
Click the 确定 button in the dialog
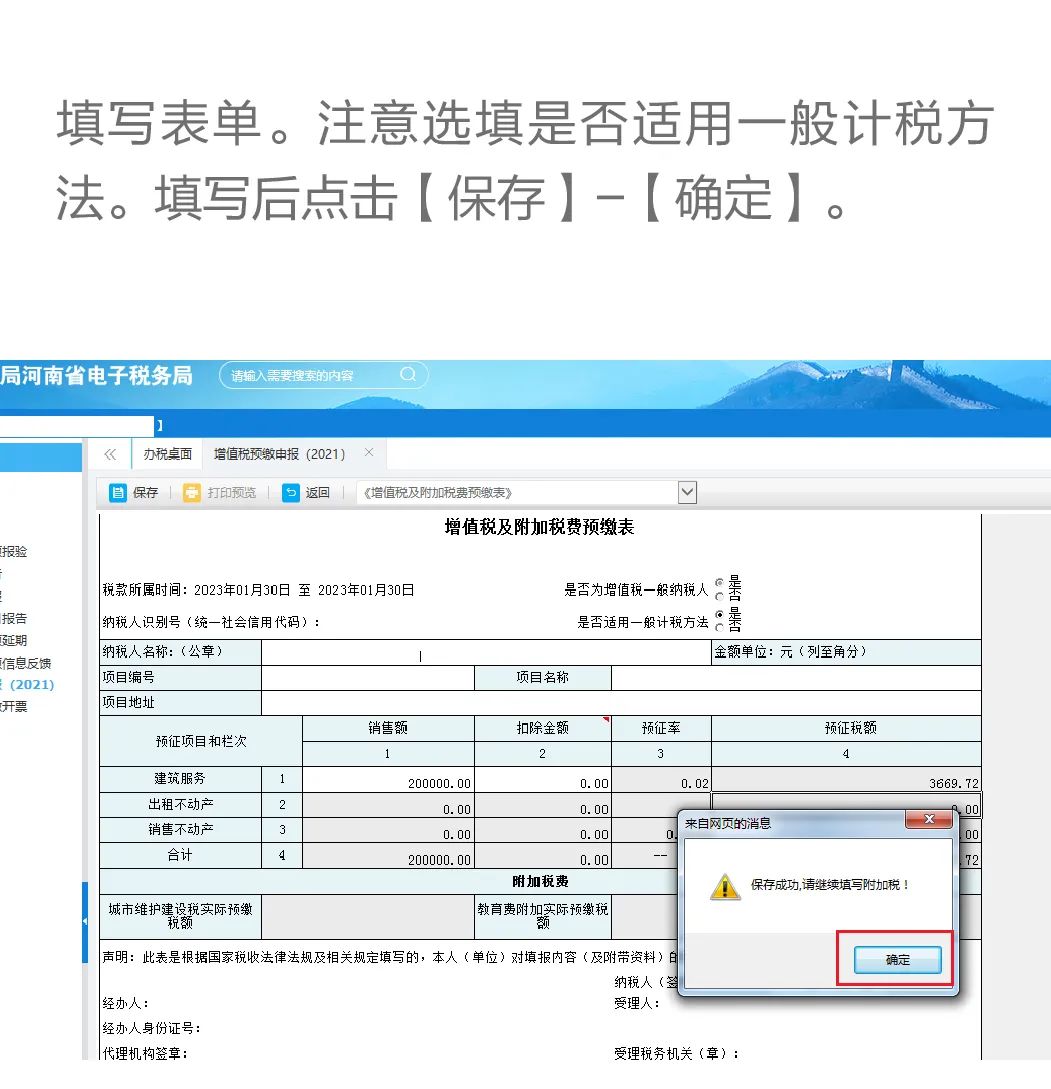click(897, 959)
